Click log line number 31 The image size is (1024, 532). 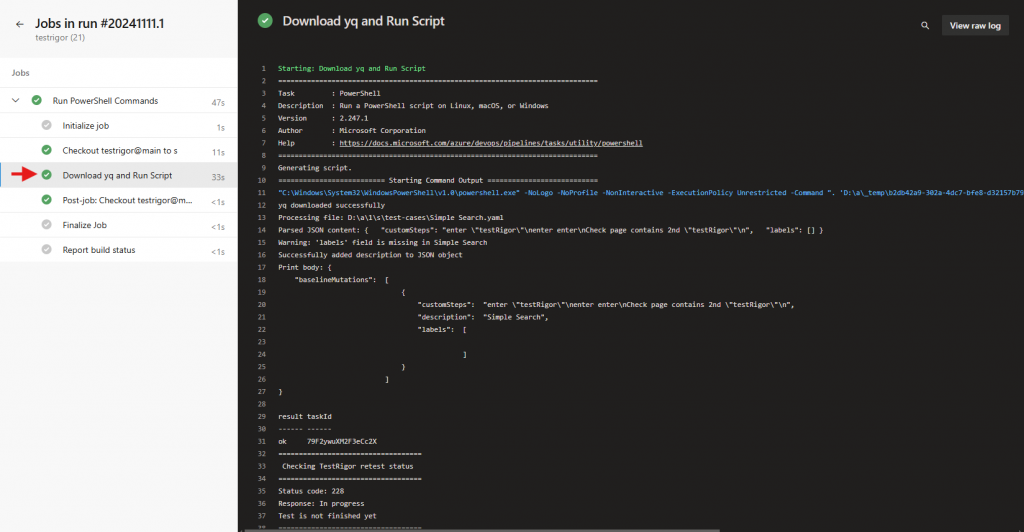click(x=262, y=441)
